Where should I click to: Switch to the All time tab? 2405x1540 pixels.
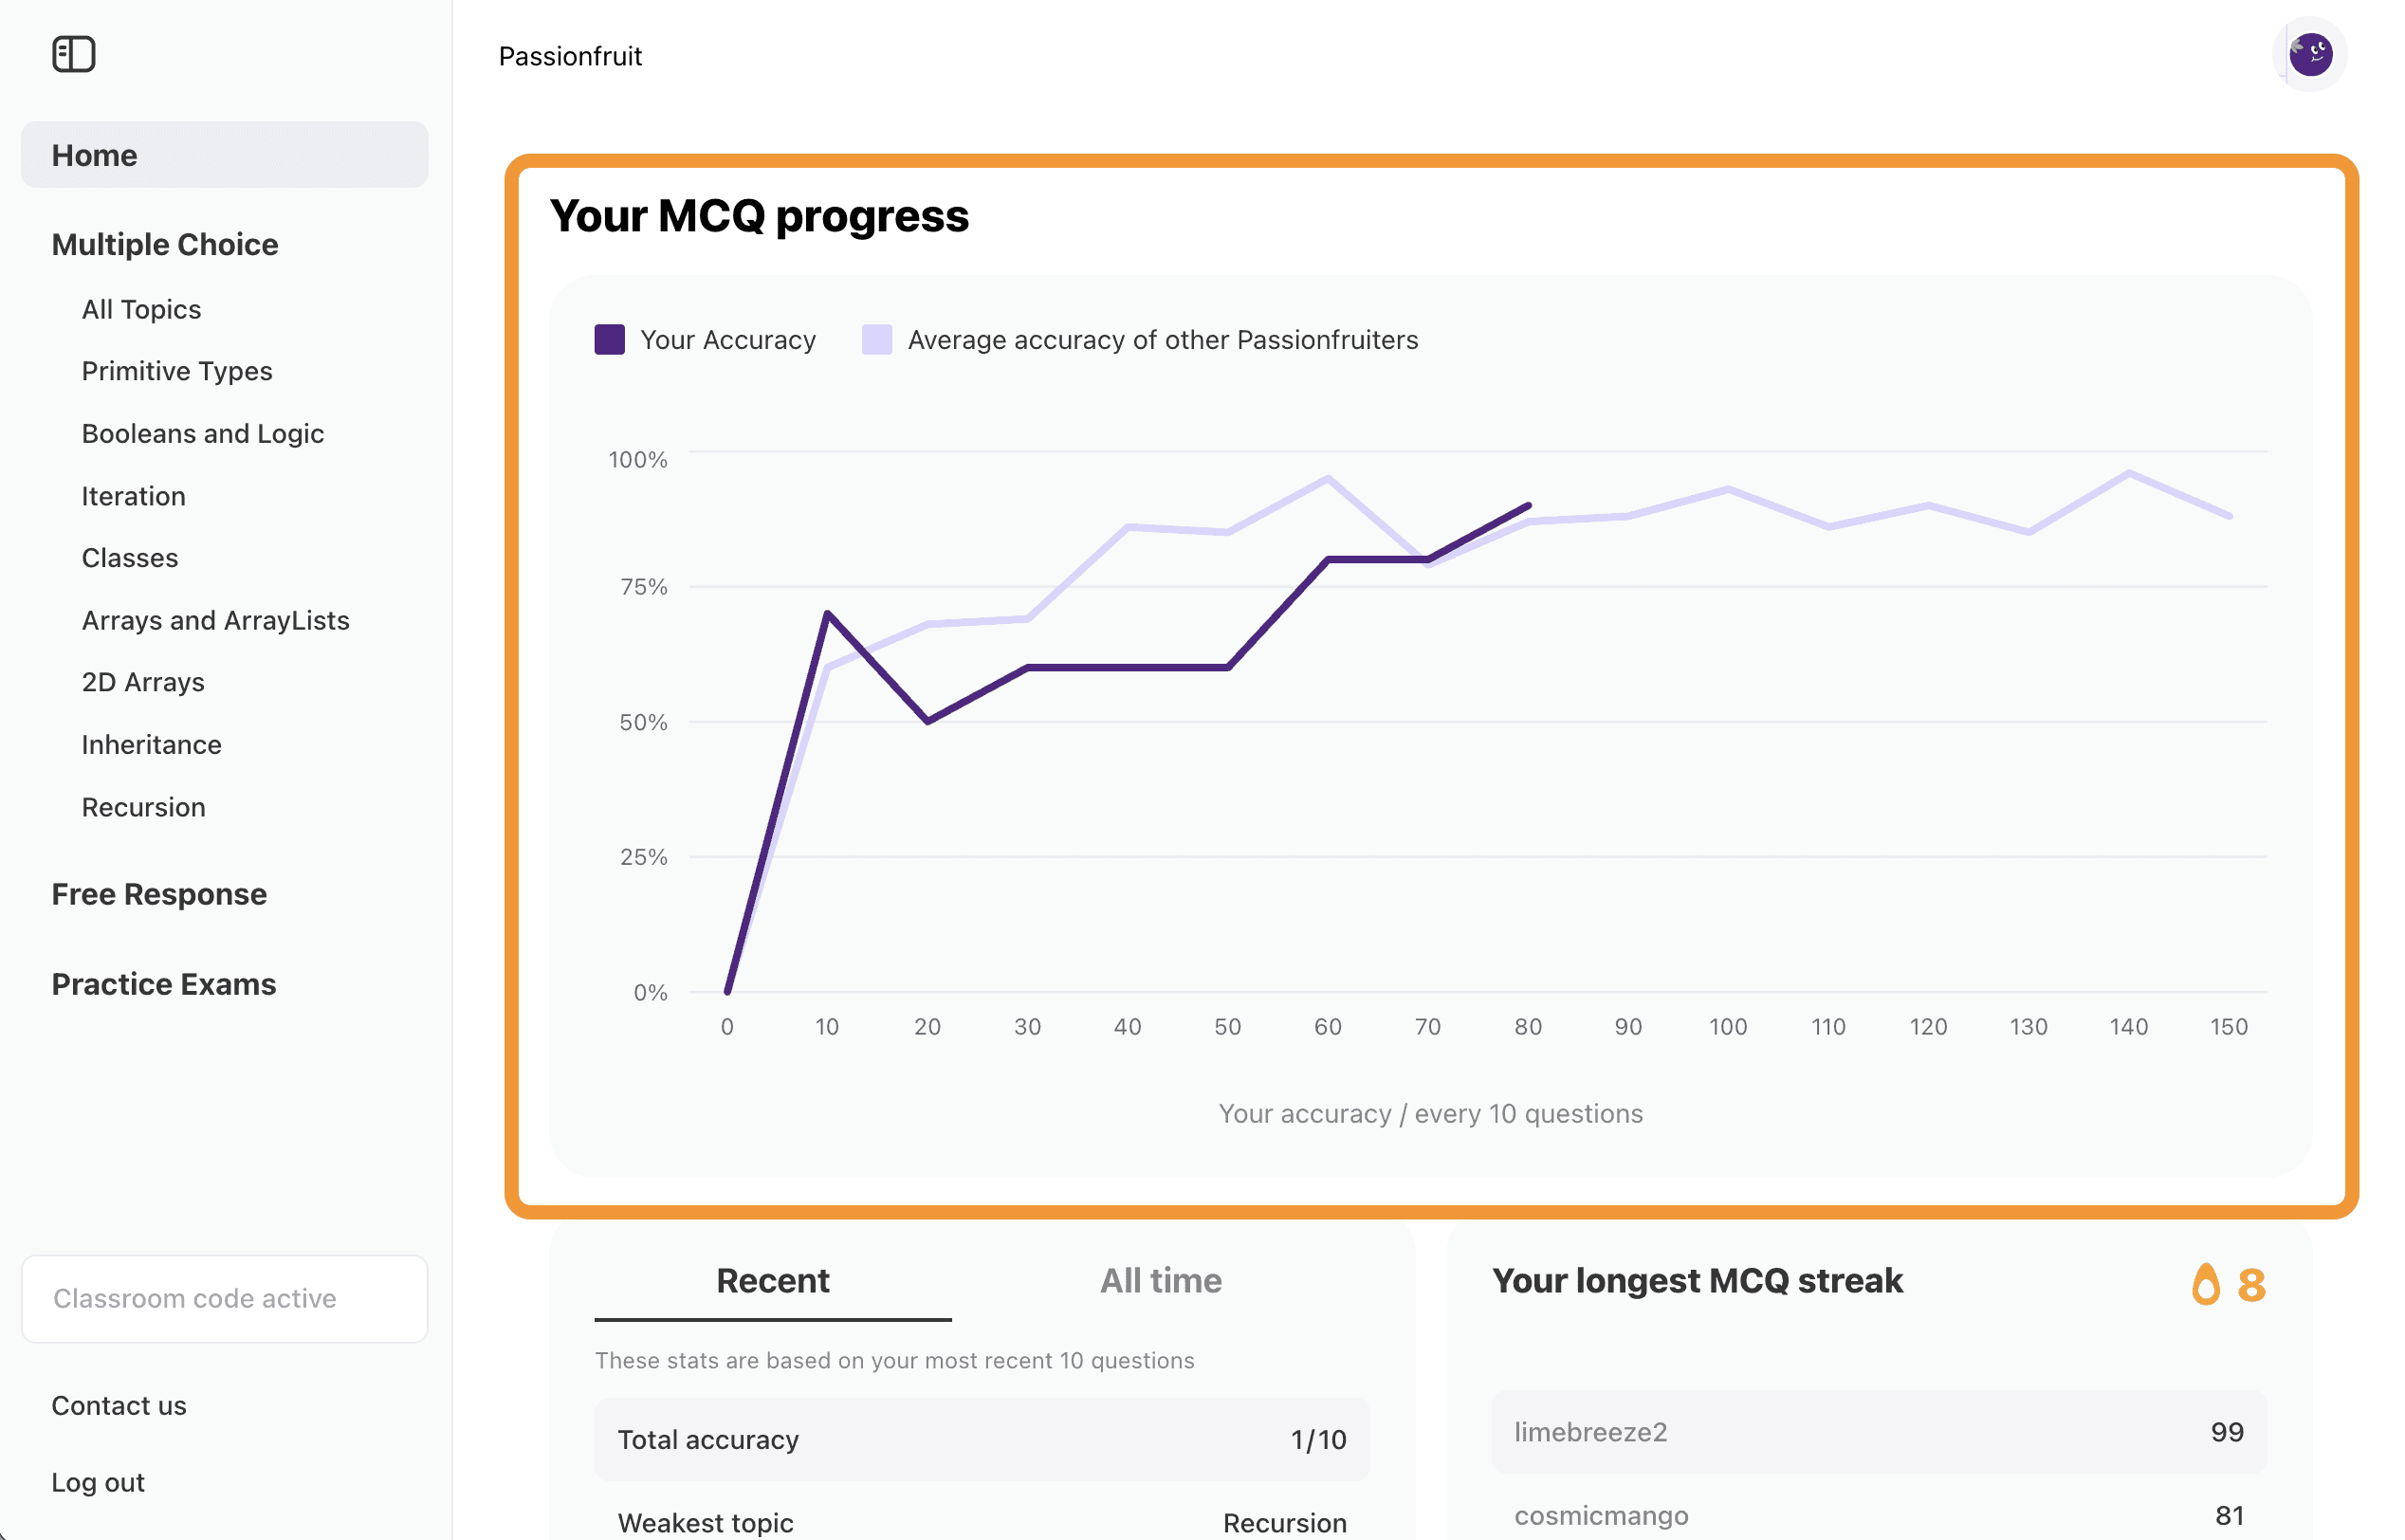[x=1160, y=1281]
